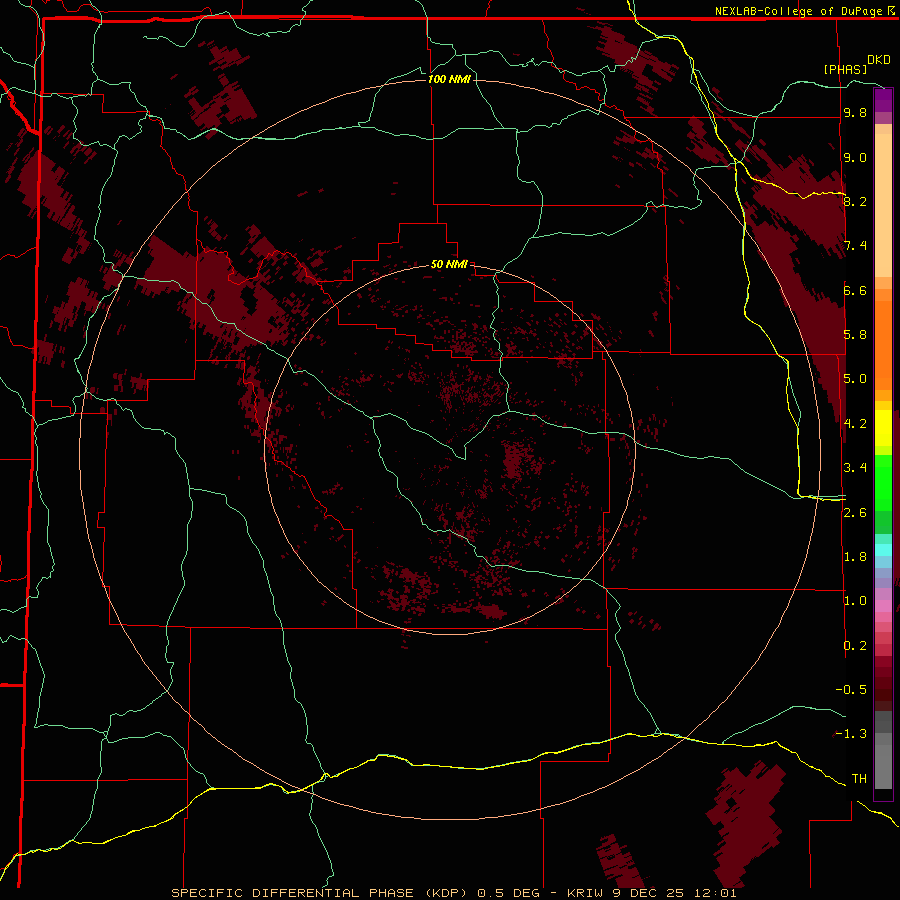This screenshot has height=900, width=900.
Task: Click the 1.0 scale value
Action: (855, 601)
